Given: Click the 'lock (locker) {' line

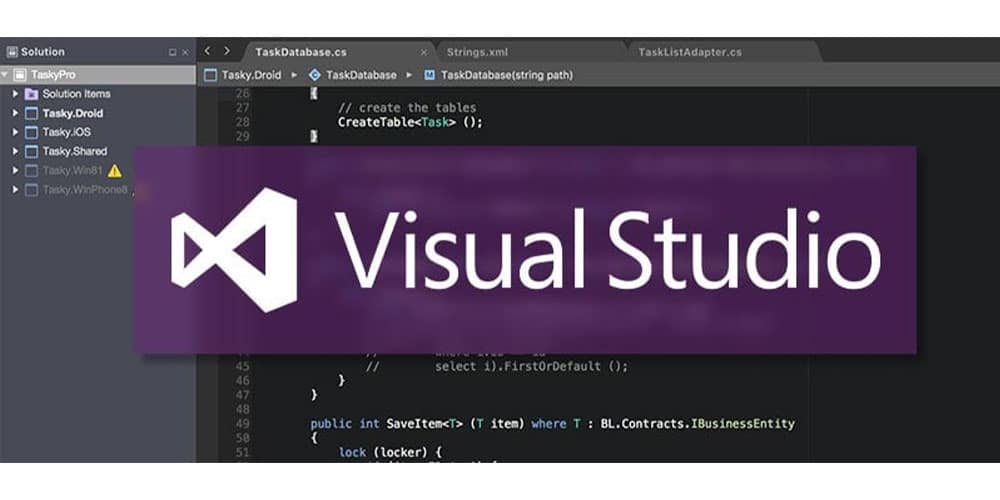Looking at the screenshot, I should 388,452.
